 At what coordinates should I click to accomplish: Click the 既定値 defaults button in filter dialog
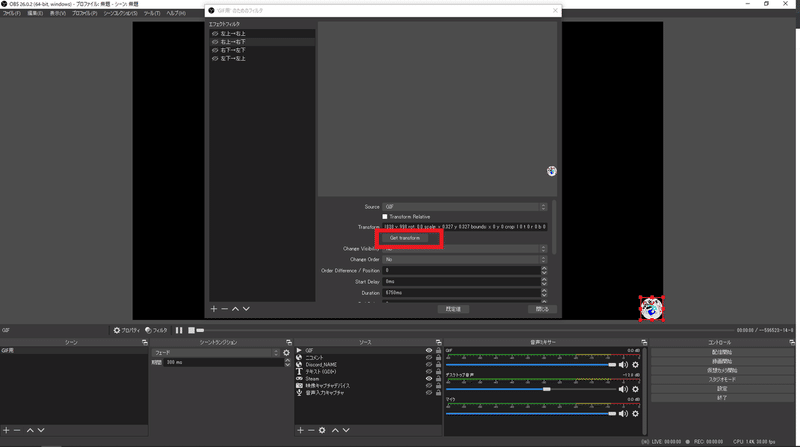pos(453,309)
